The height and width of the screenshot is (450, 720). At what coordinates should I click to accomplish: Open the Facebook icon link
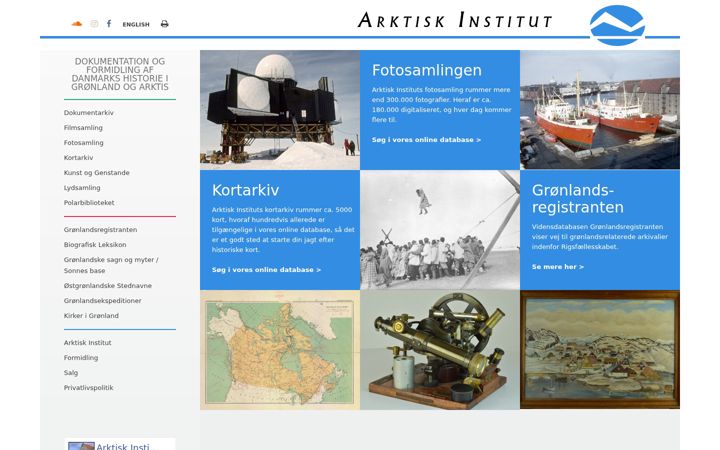tap(109, 23)
